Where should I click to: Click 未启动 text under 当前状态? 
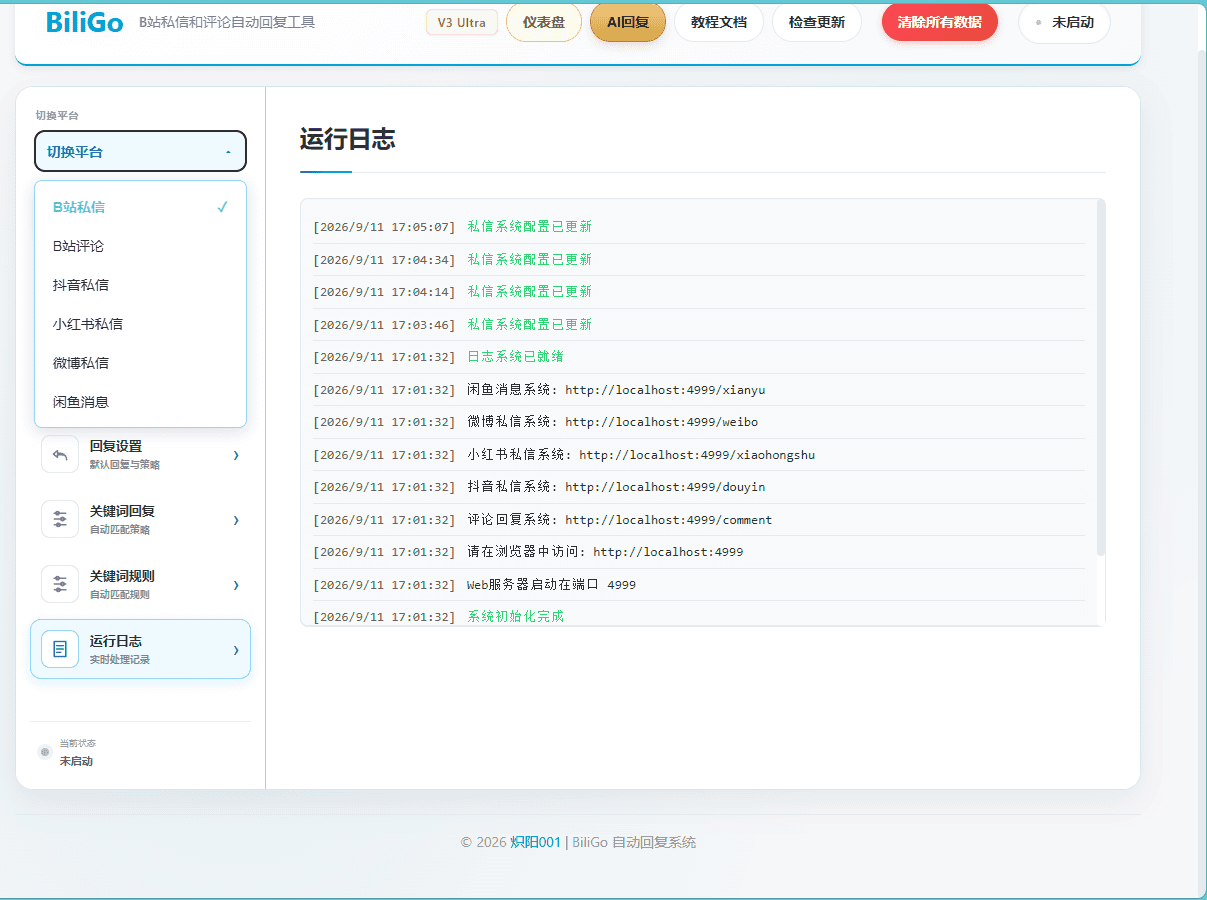[76, 761]
